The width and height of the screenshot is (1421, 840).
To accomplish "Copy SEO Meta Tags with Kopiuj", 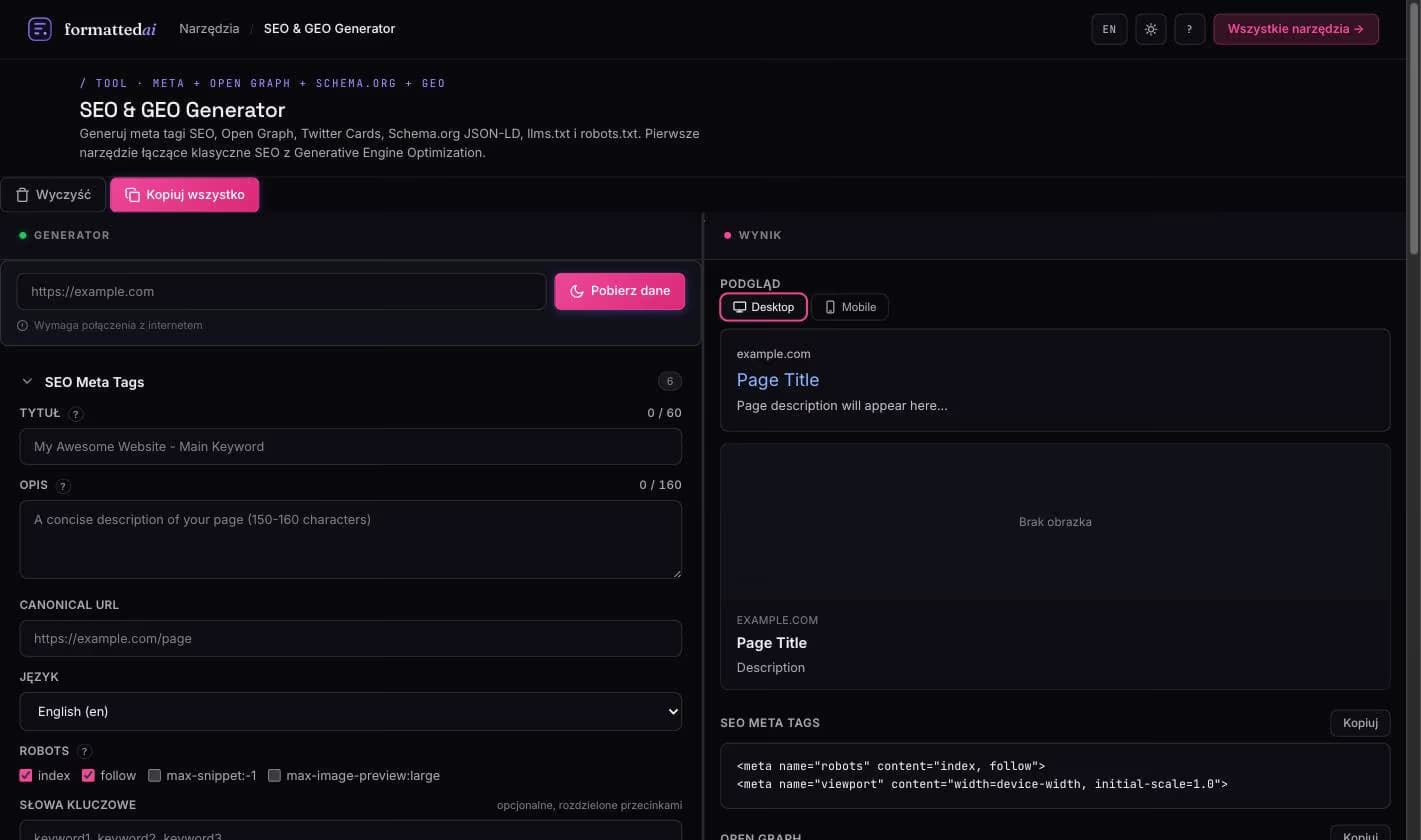I will click(1360, 723).
